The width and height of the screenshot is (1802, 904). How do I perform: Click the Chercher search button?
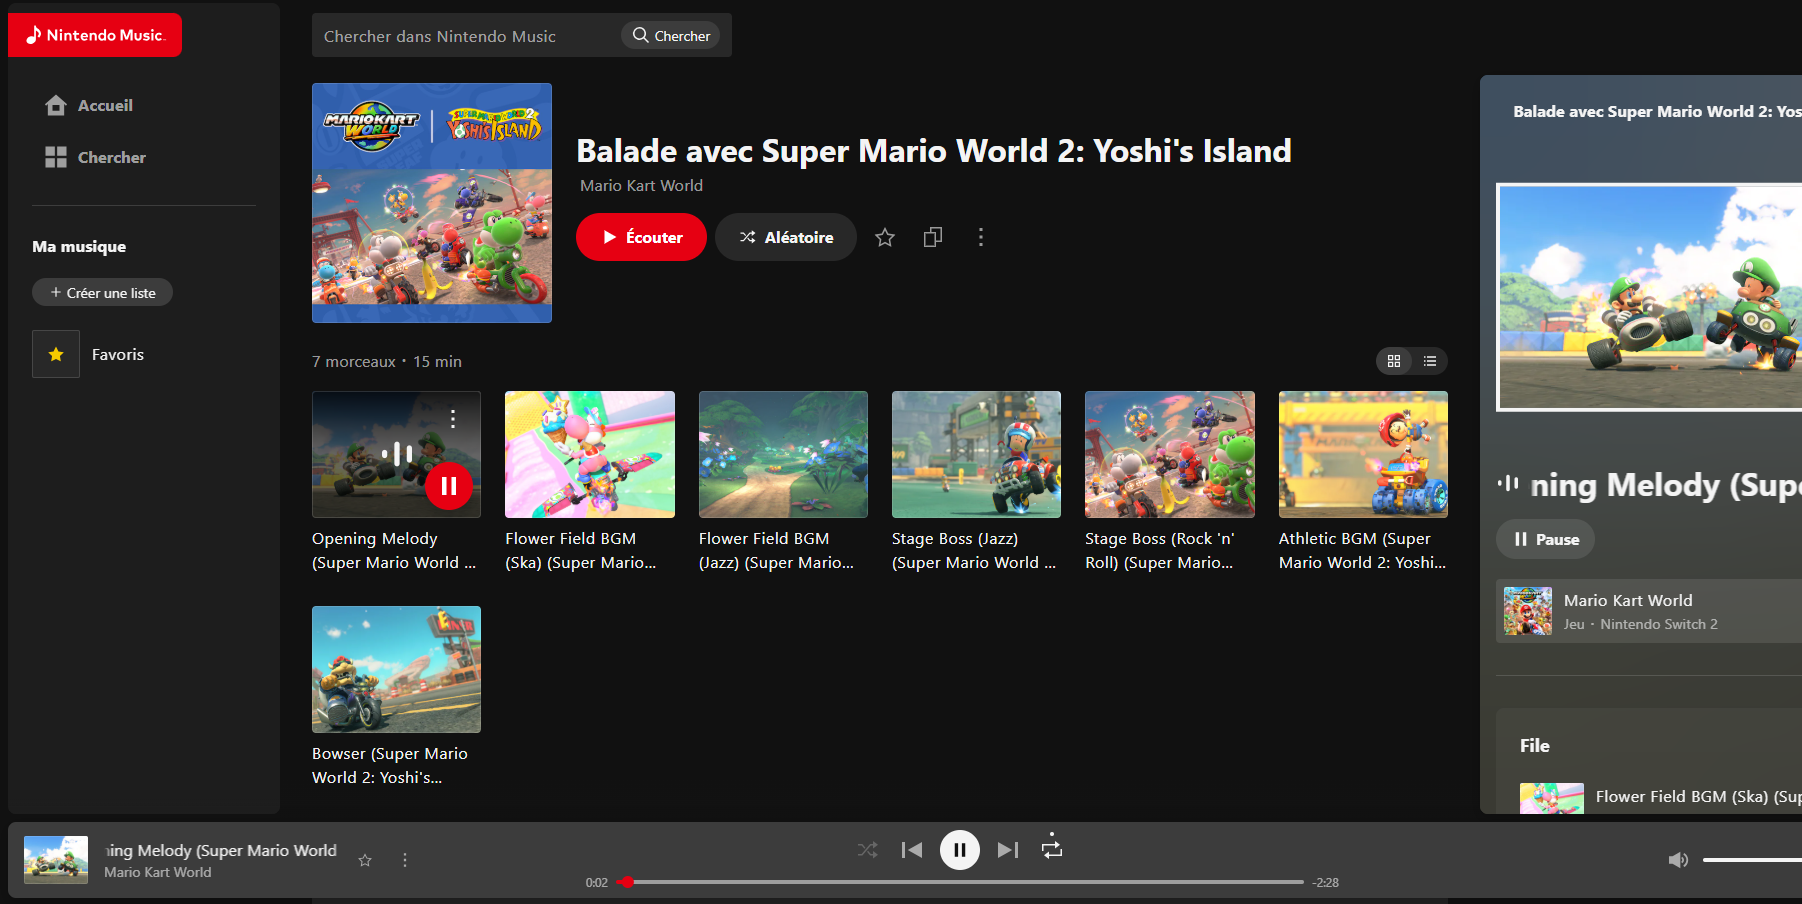pos(672,35)
